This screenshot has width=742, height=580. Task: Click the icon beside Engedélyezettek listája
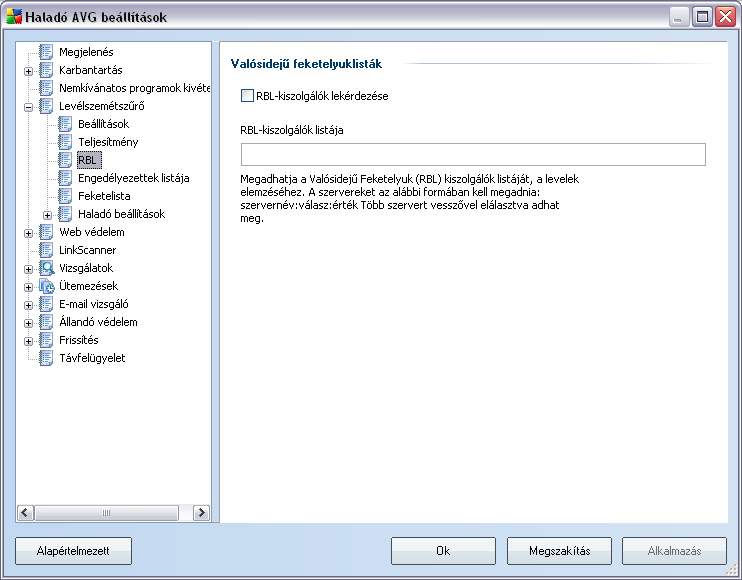[x=65, y=177]
